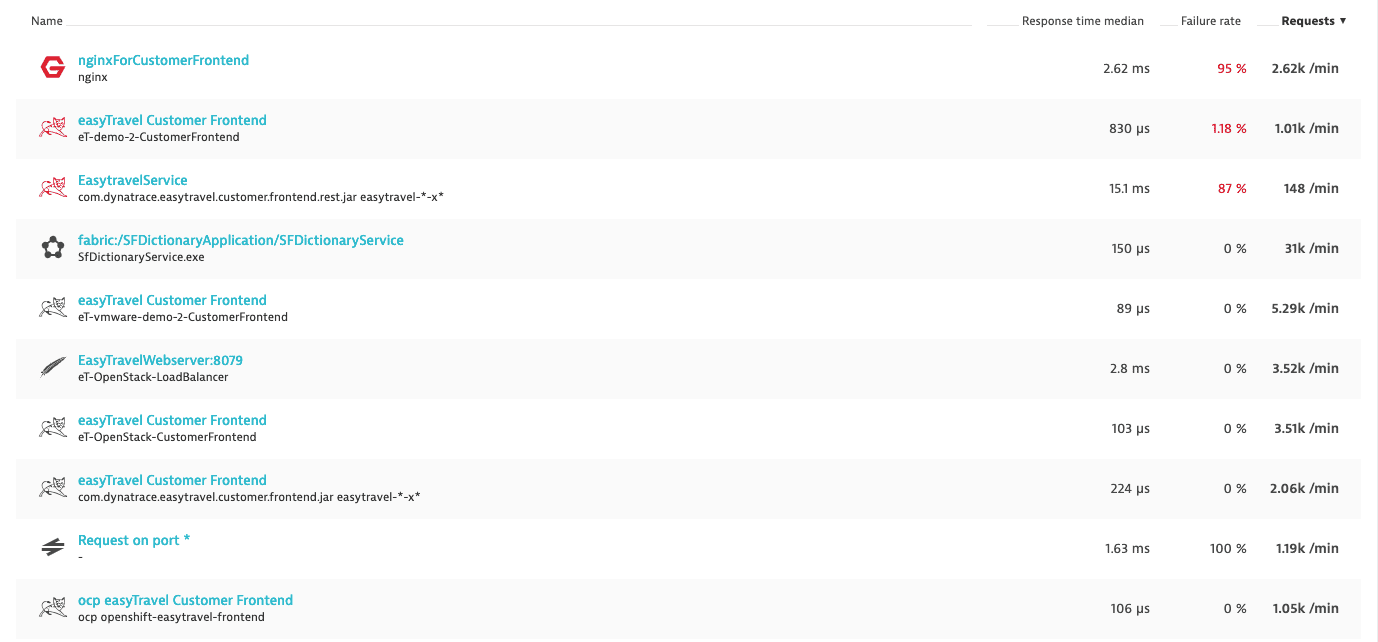
Task: Click the 1.05k /min requests value
Action: [1305, 608]
